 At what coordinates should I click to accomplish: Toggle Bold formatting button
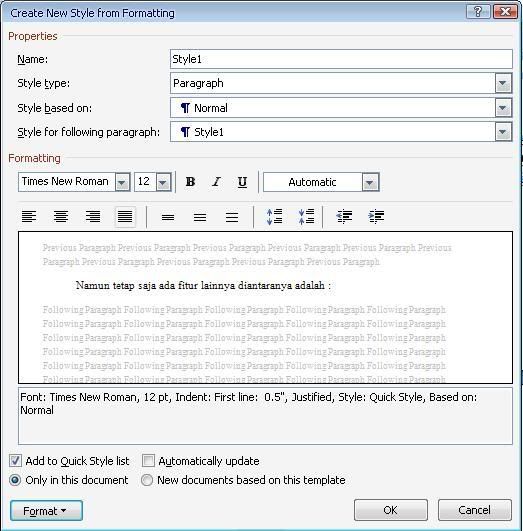(190, 182)
